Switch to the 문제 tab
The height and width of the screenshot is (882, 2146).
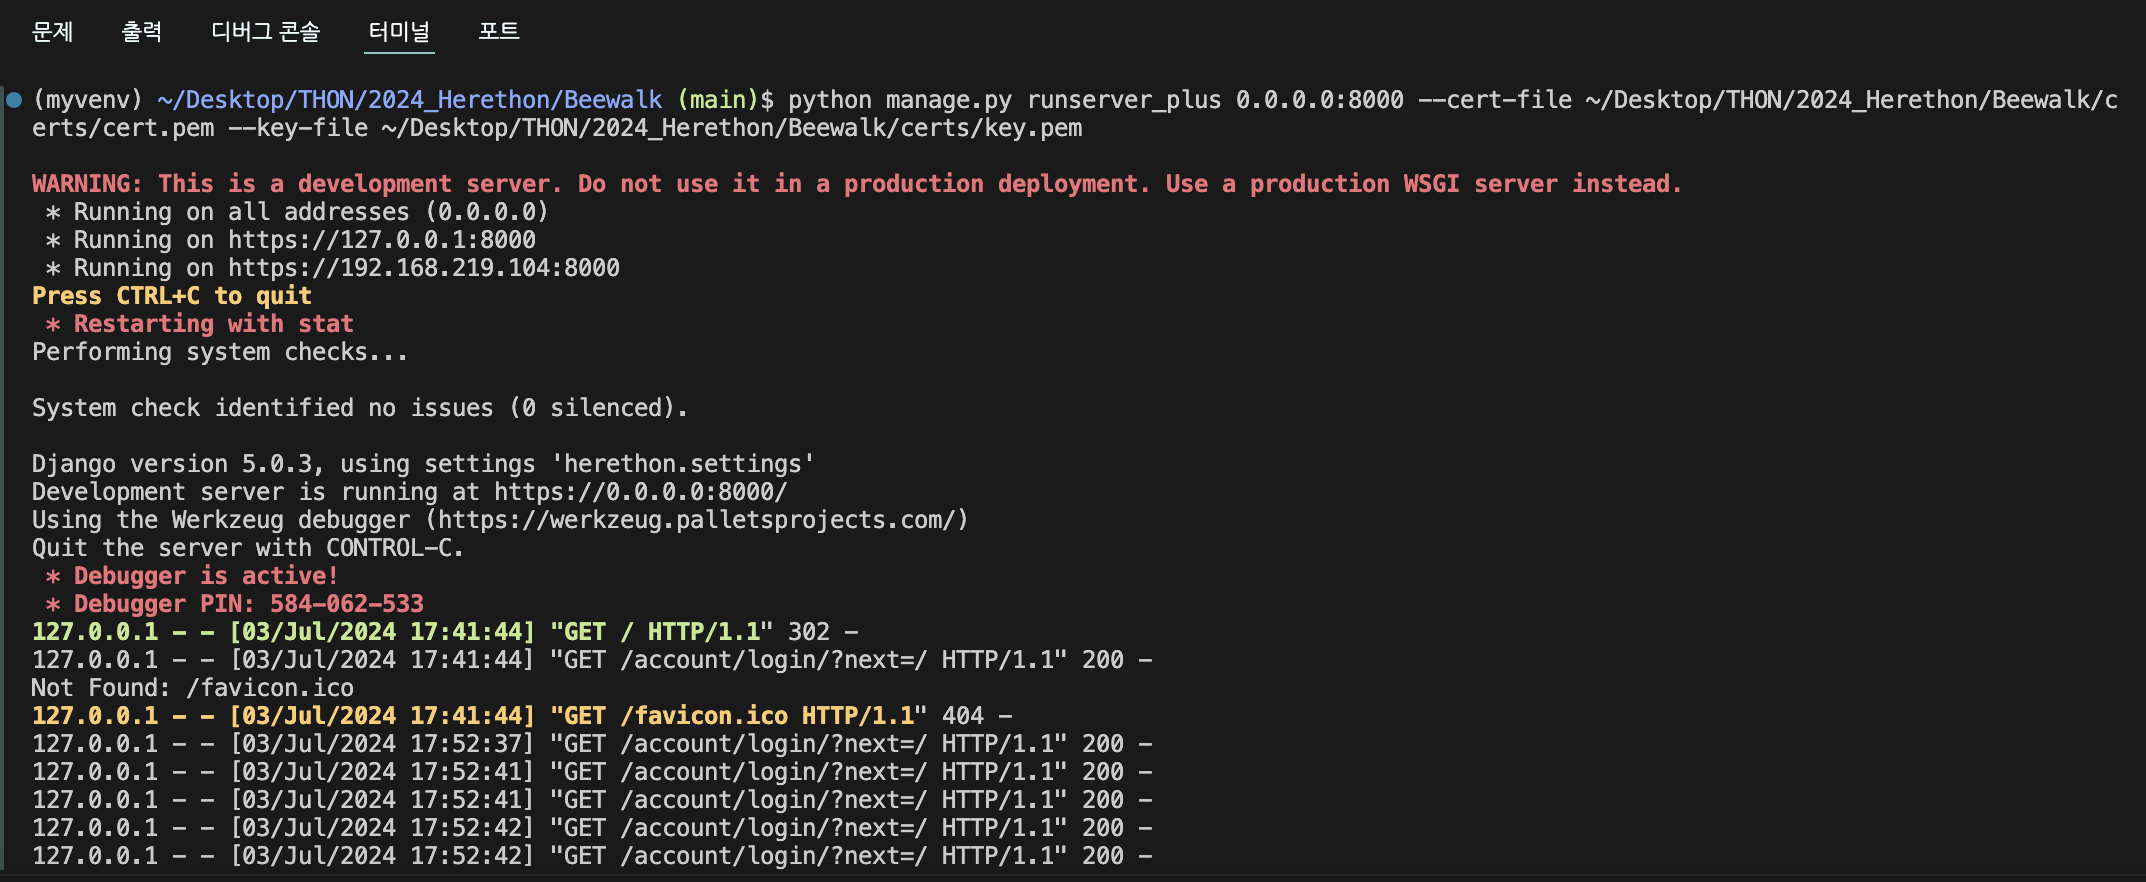(52, 32)
